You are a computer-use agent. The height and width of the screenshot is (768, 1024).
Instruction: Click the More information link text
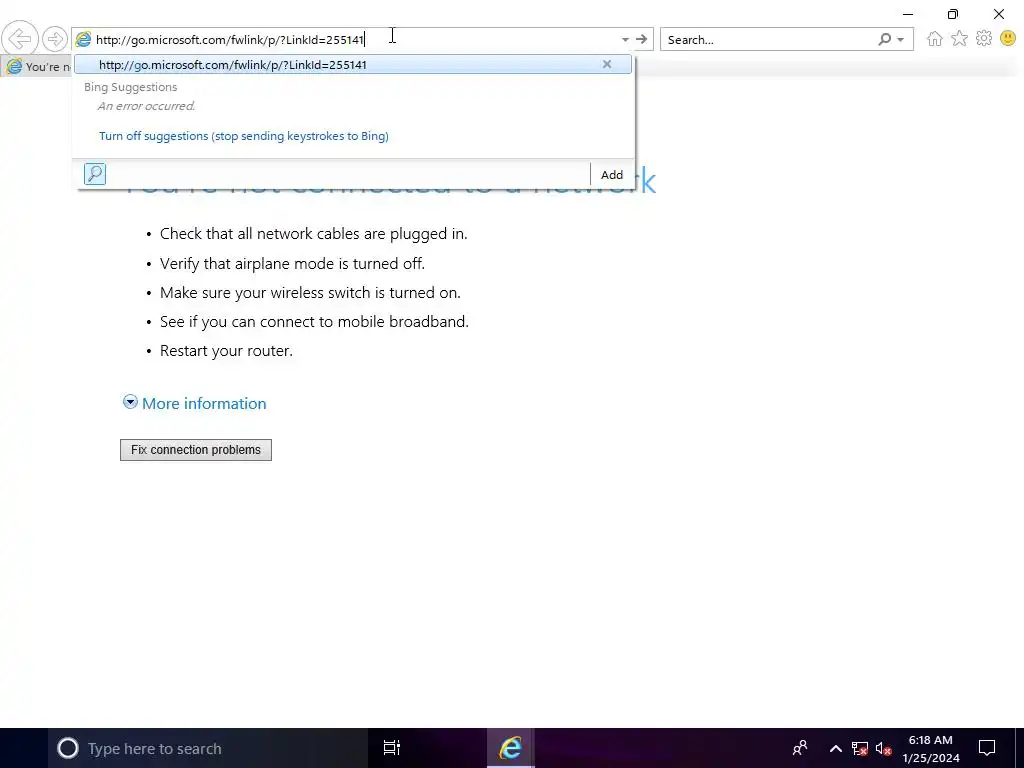[204, 404]
